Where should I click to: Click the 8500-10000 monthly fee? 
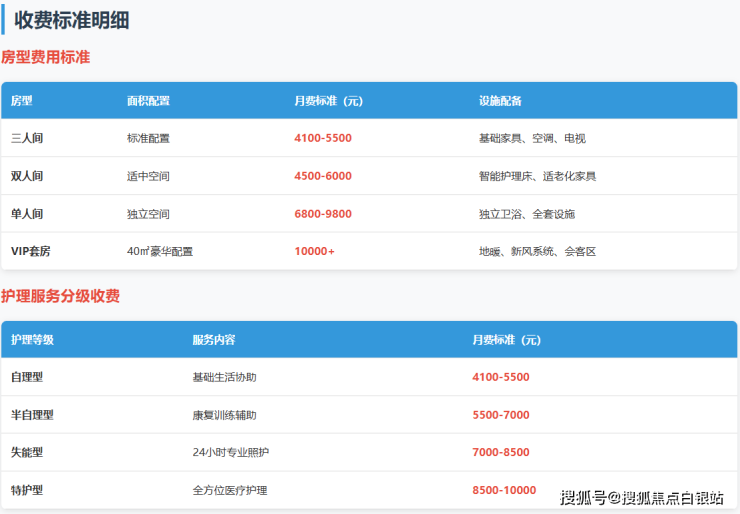[504, 490]
